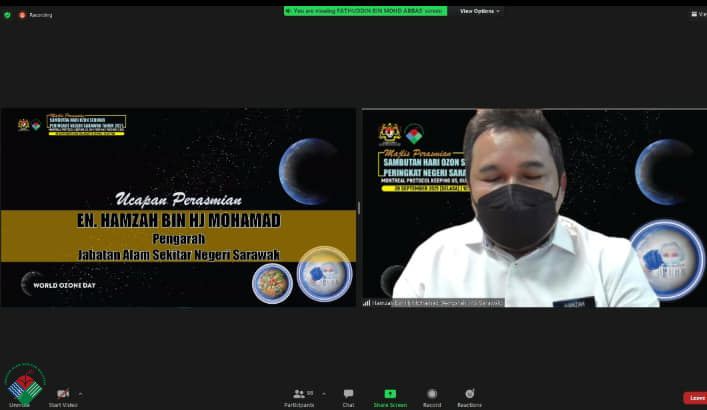This screenshot has width=707, height=410.
Task: Click the Jabatan Alam Sekitar Negeri Sarawak line
Action: 179,255
